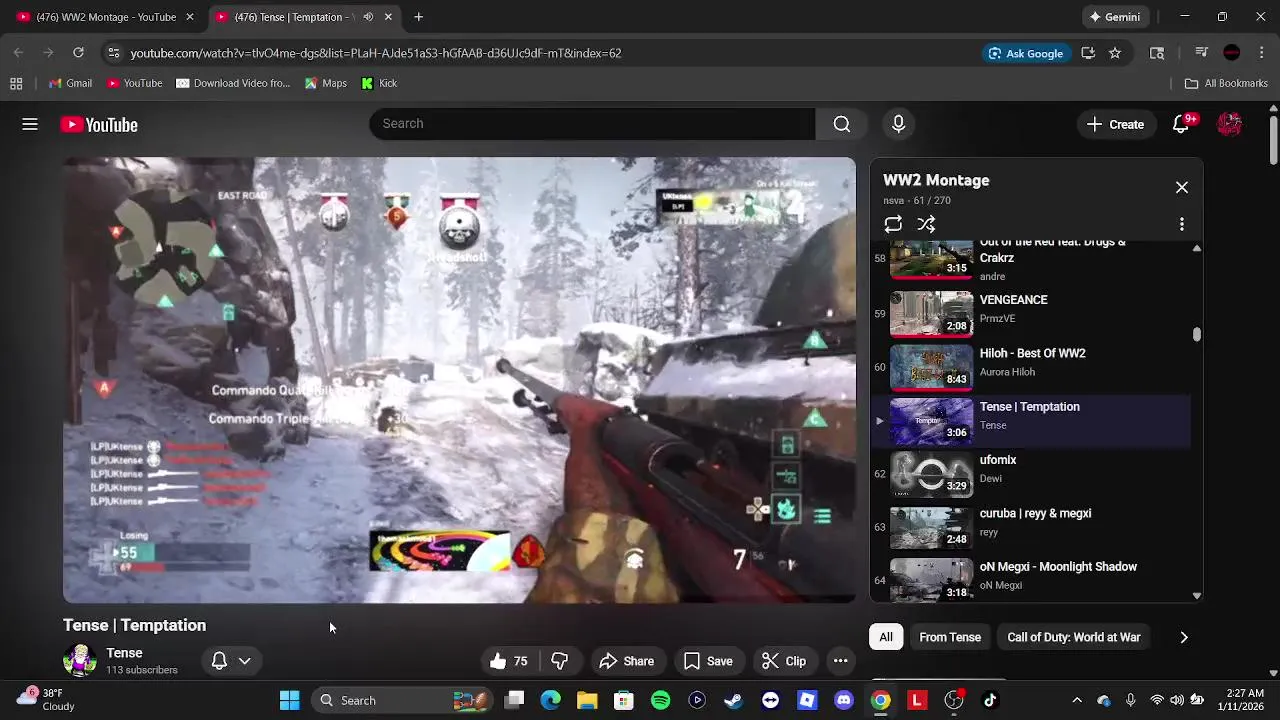1280x720 pixels.
Task: Open TikTok from taskbar
Action: click(x=990, y=700)
